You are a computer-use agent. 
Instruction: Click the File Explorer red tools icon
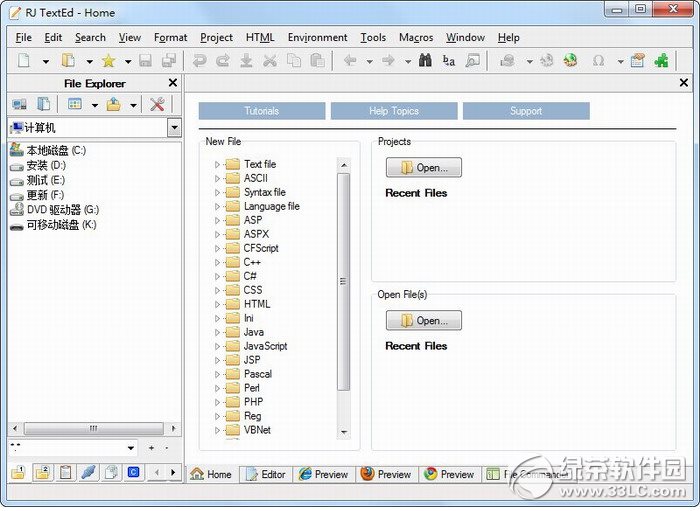(157, 104)
